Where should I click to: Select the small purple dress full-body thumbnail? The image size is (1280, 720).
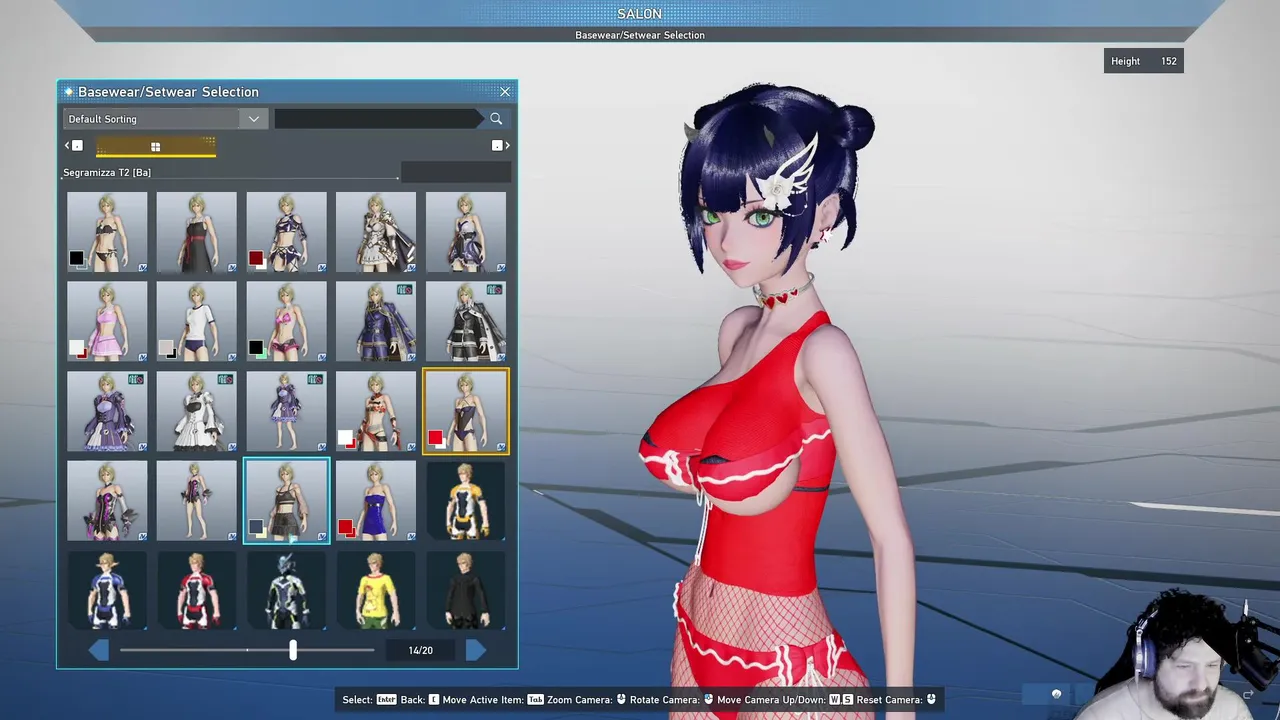(286, 411)
